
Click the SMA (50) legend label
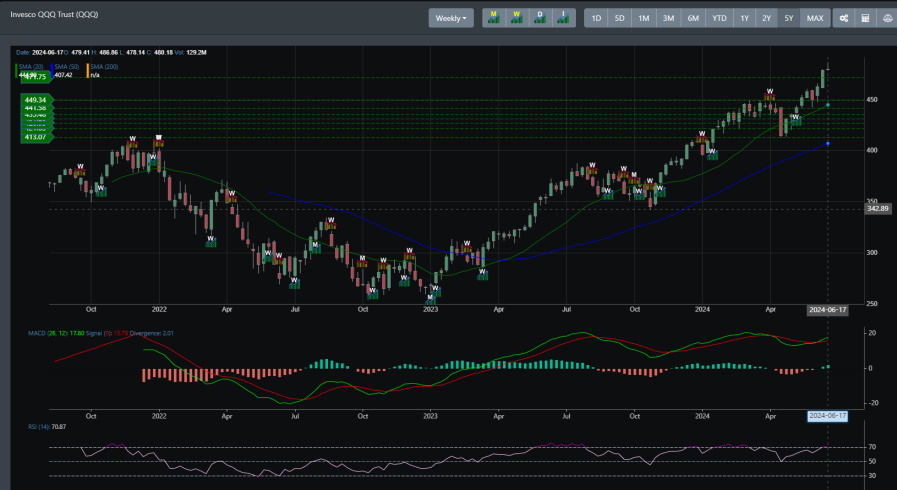pyautogui.click(x=67, y=67)
